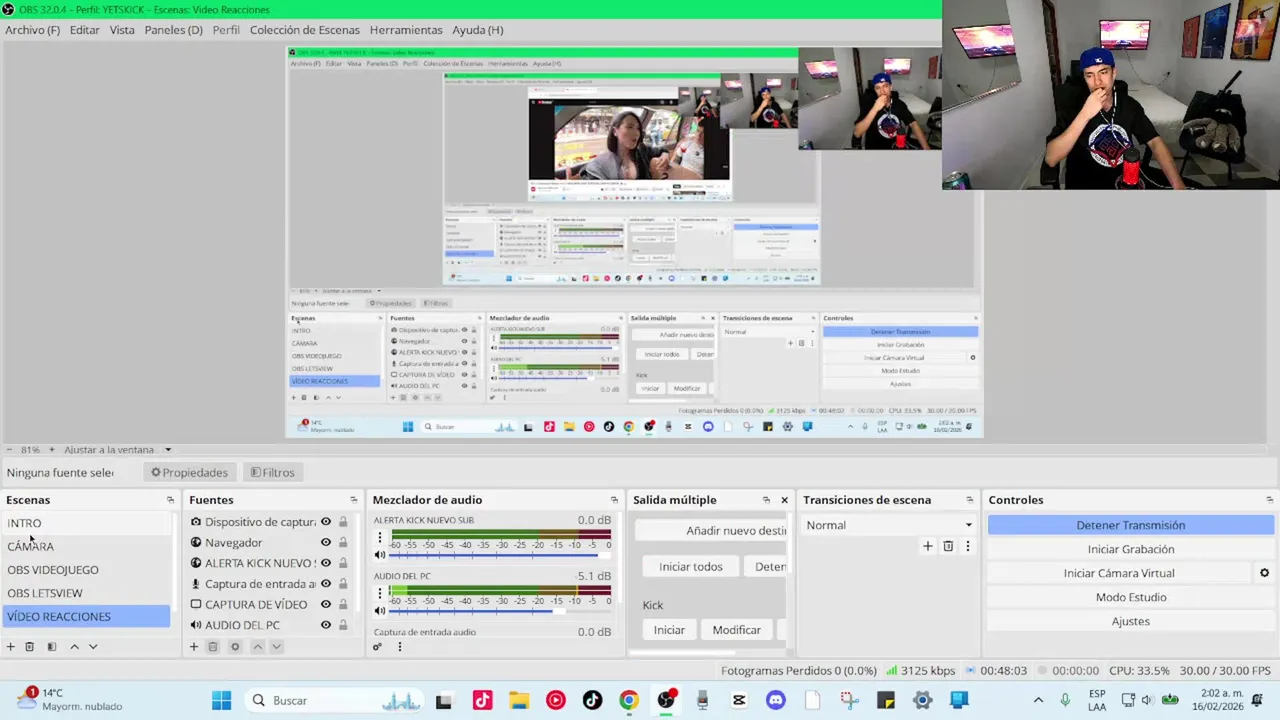The height and width of the screenshot is (720, 1280).
Task: Open Ajustes settings button
Action: (x=1131, y=621)
